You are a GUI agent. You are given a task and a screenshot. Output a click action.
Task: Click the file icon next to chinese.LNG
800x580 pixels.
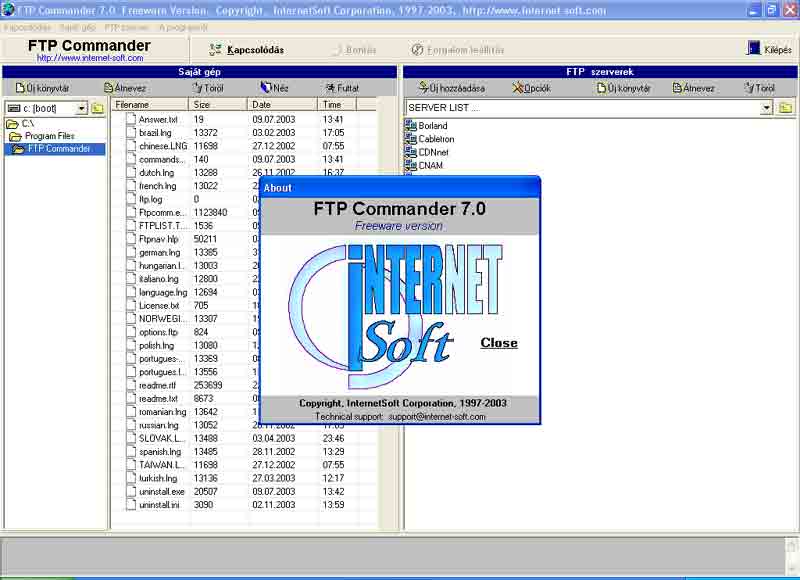click(x=131, y=146)
